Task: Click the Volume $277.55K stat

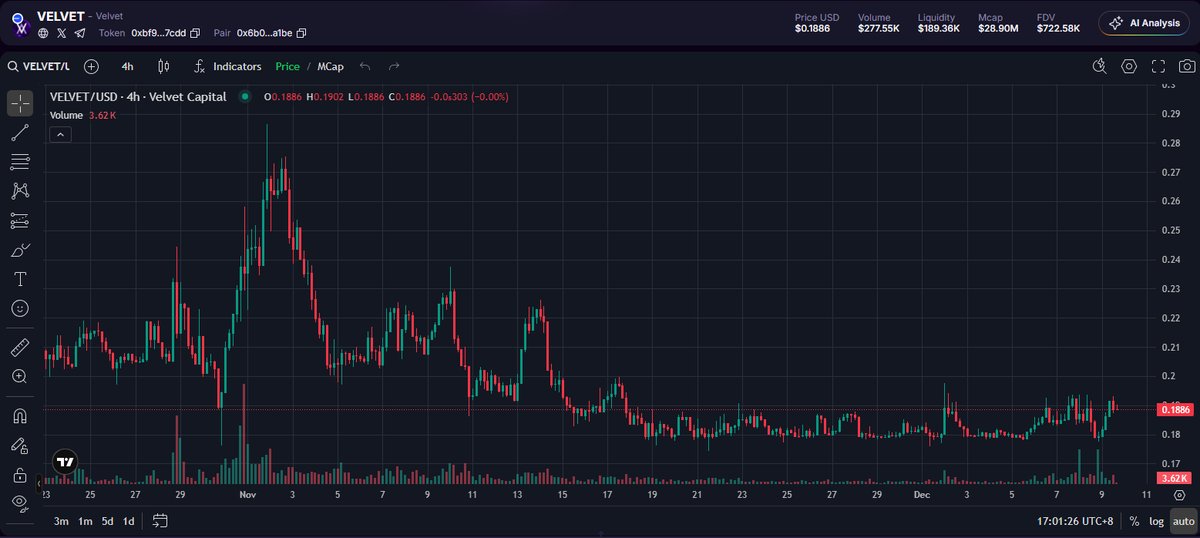Action: tap(879, 23)
